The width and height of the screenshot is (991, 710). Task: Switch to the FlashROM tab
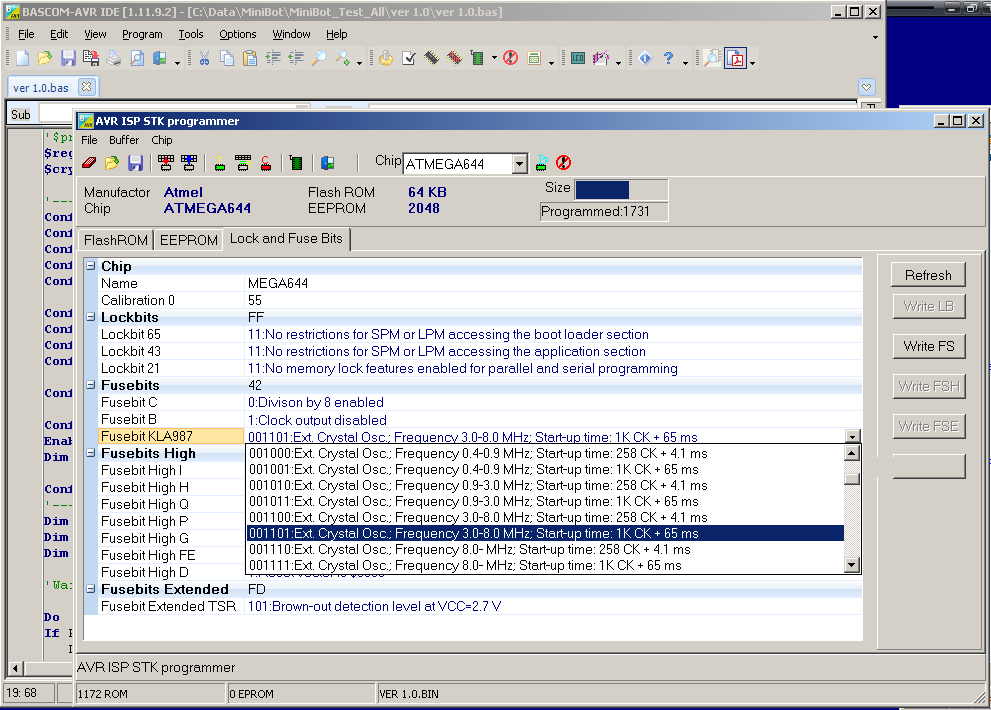point(116,240)
